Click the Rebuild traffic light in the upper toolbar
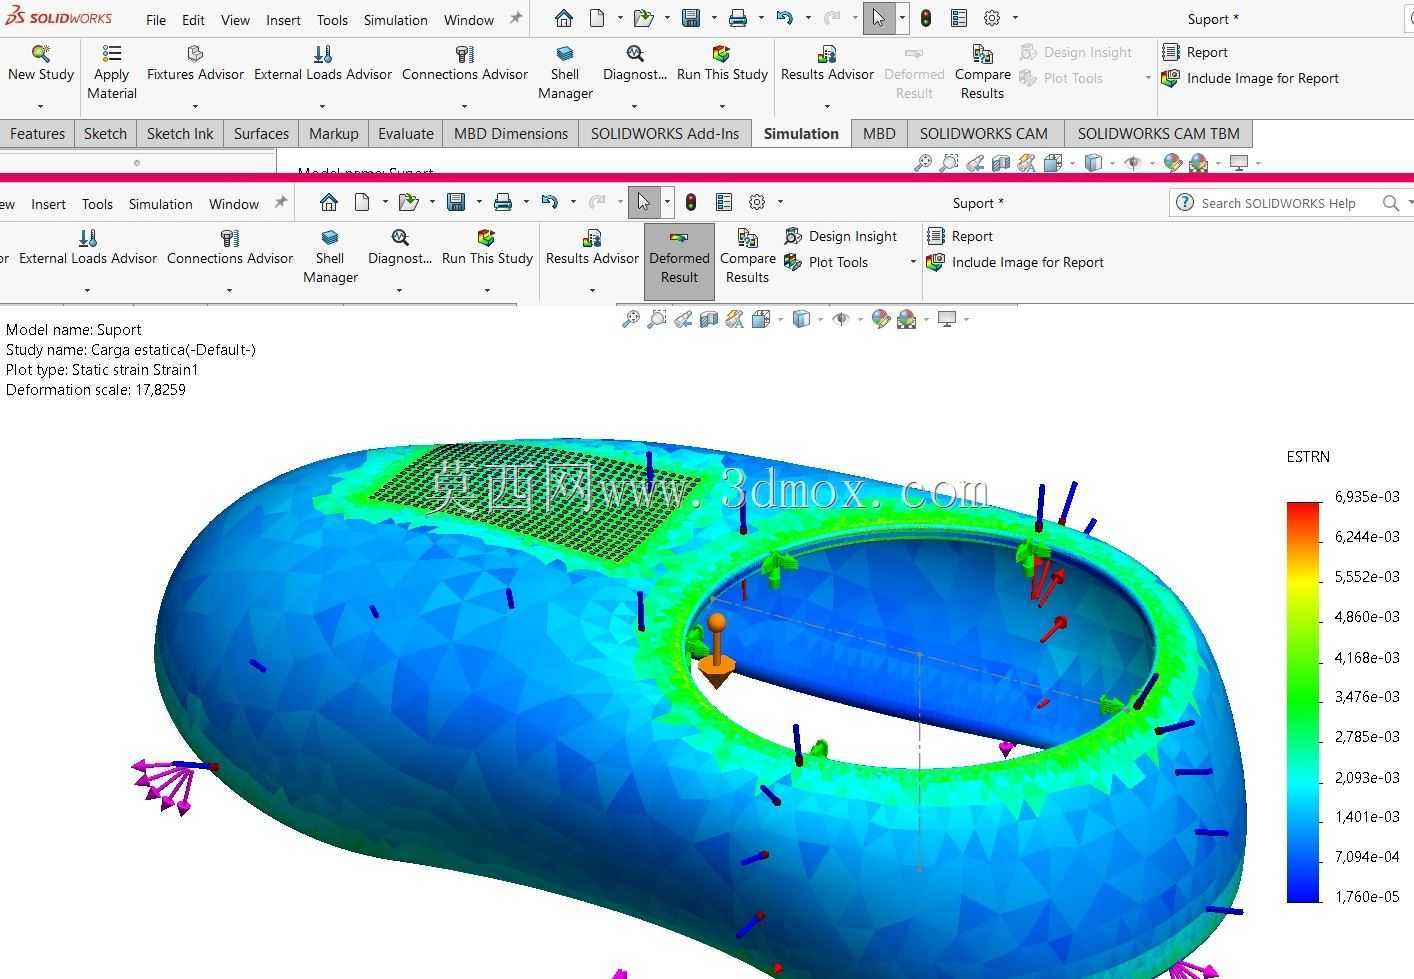This screenshot has width=1414, height=979. pos(926,18)
